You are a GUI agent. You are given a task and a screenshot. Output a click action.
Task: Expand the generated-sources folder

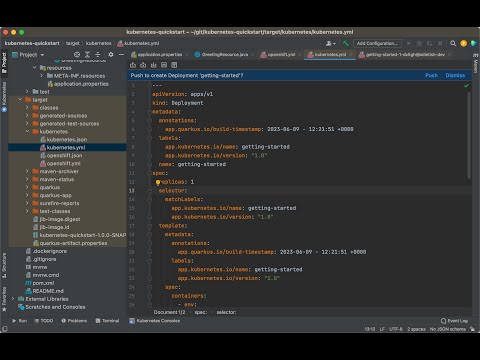(27, 115)
